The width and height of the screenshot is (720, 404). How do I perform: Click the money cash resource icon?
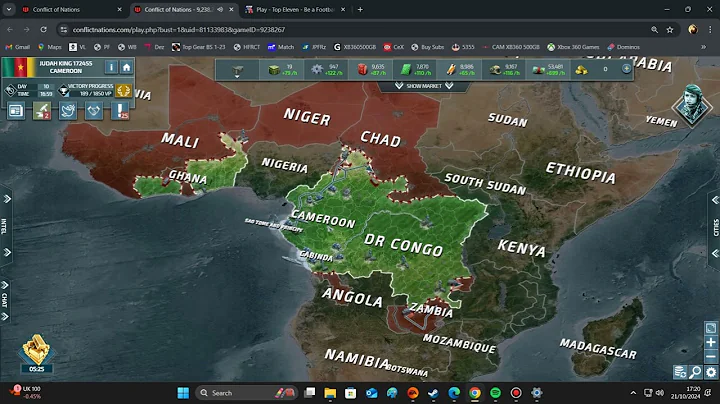pyautogui.click(x=538, y=70)
